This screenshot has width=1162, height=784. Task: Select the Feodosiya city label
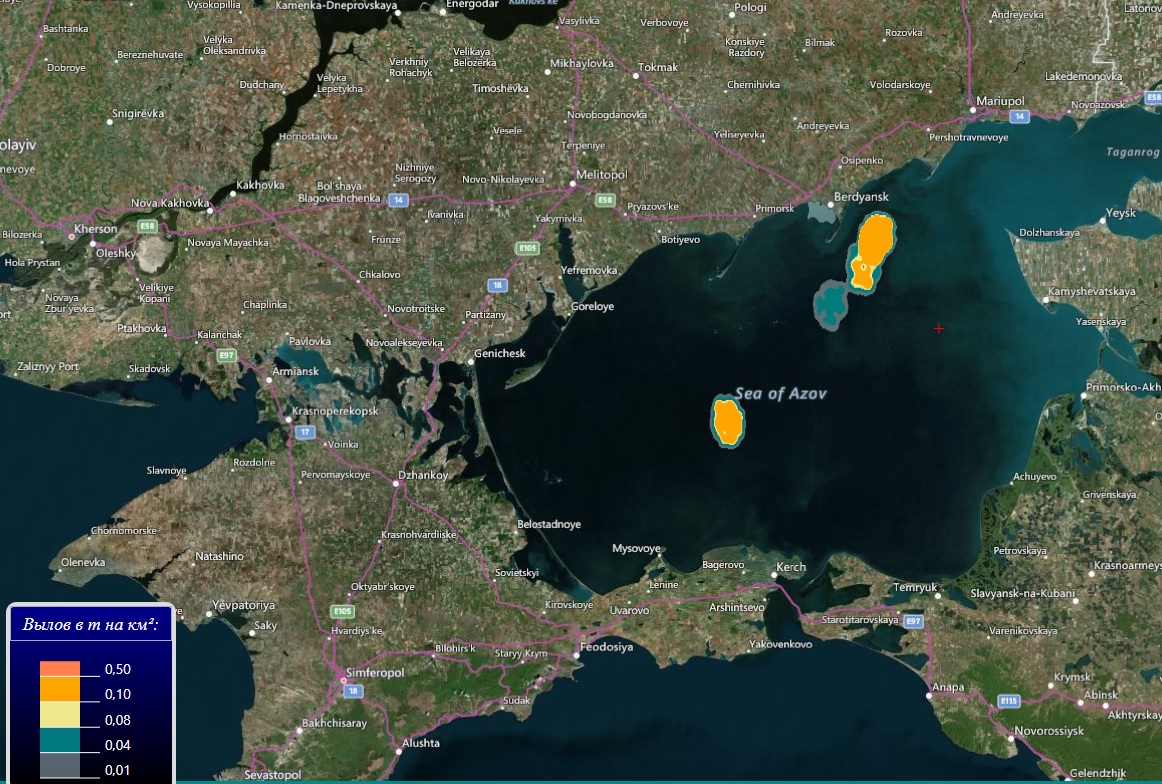tap(606, 647)
